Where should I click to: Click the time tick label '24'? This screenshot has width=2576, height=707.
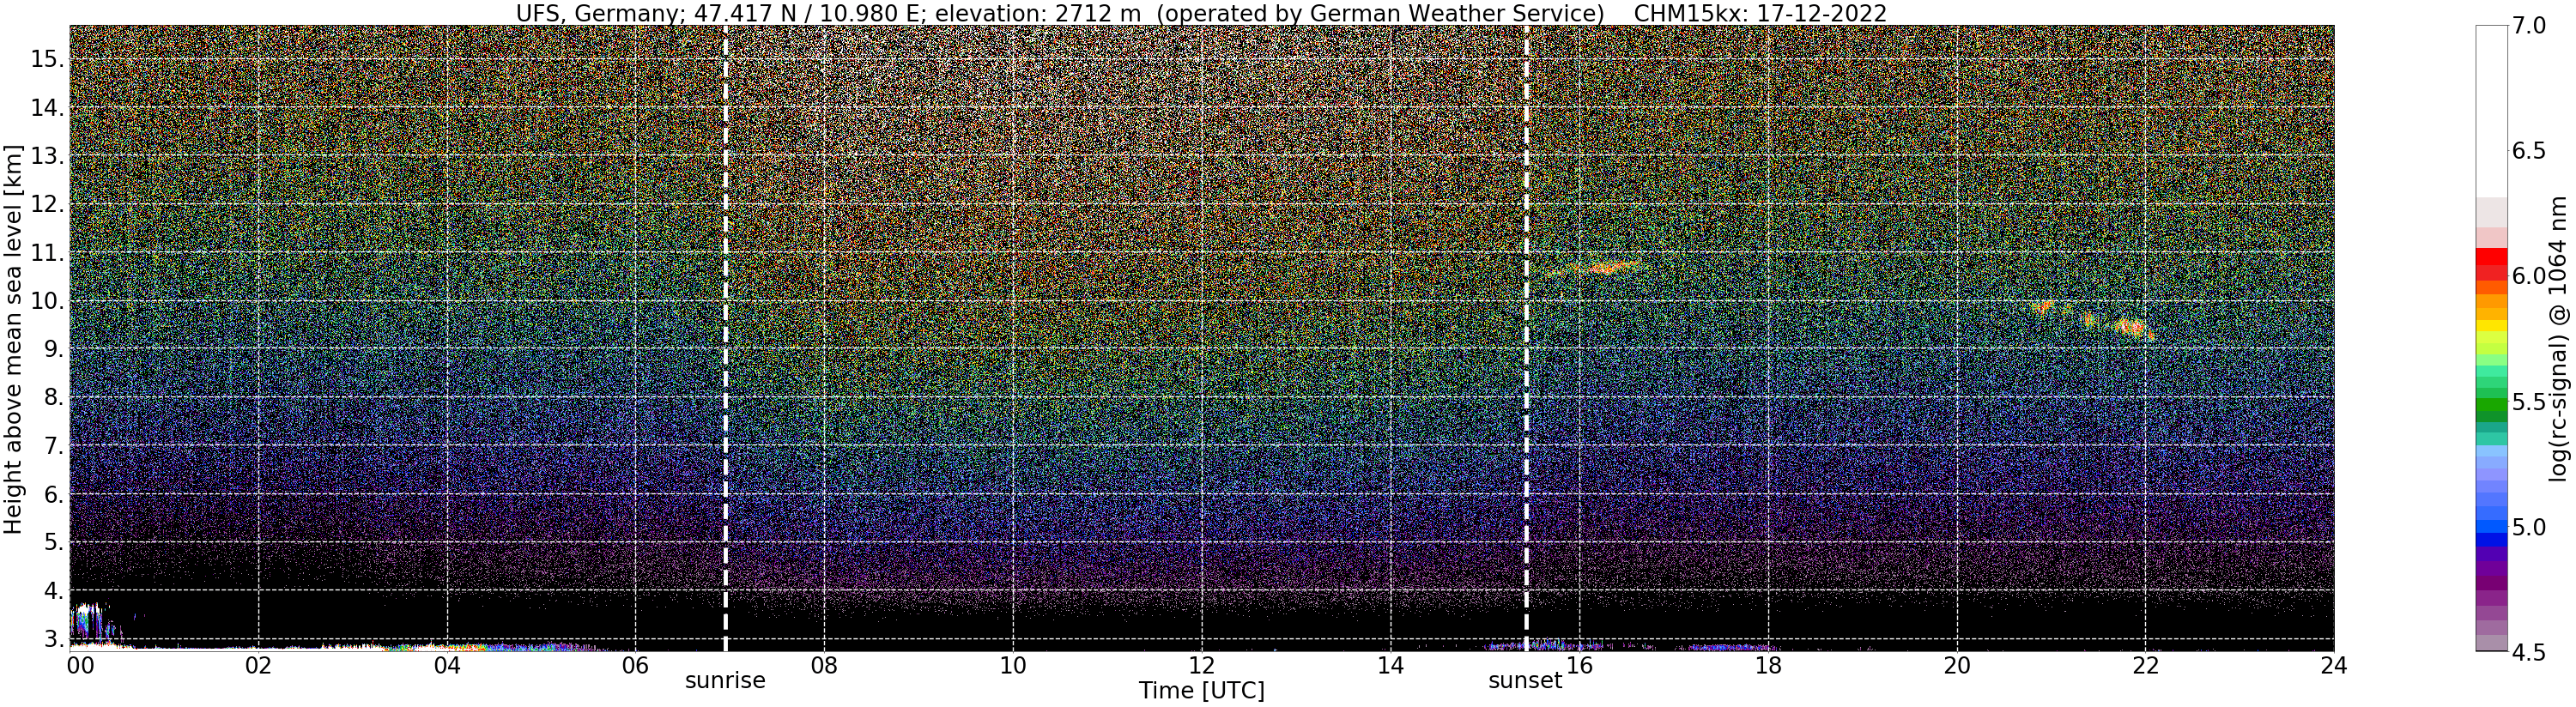click(2334, 666)
